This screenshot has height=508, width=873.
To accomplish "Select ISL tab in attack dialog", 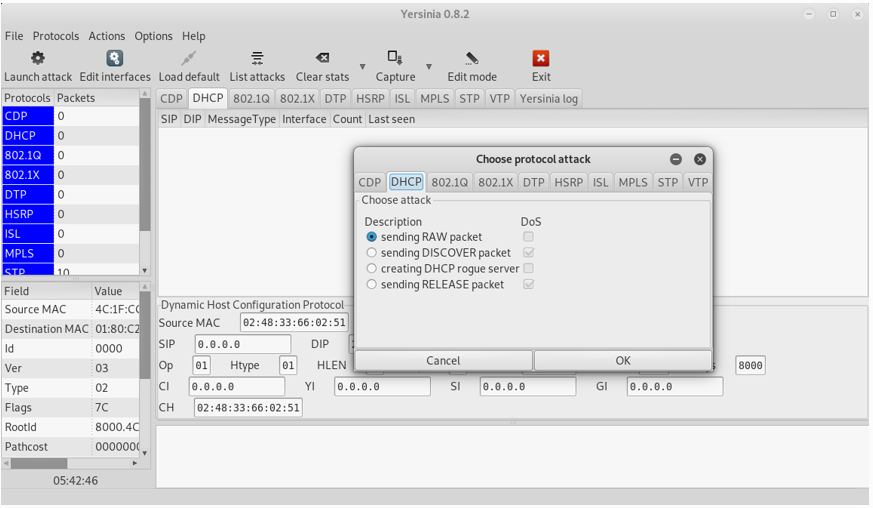I will tap(600, 182).
